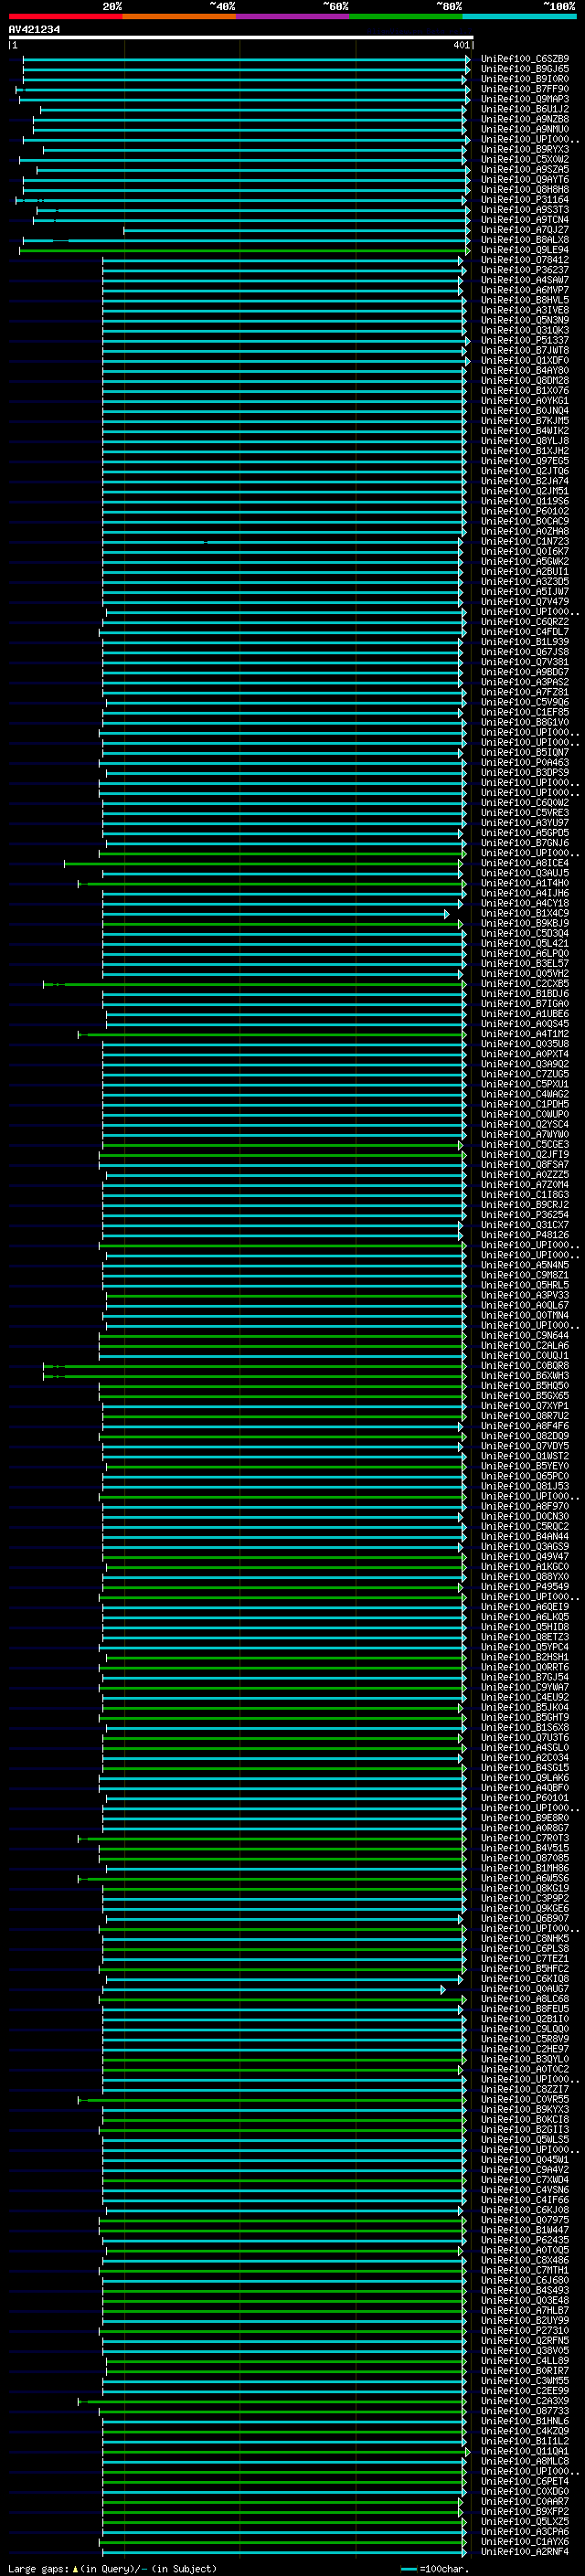Select hit label UniRef100_B4AY80
Viewport: 585px width, 2576px height.
(525, 371)
